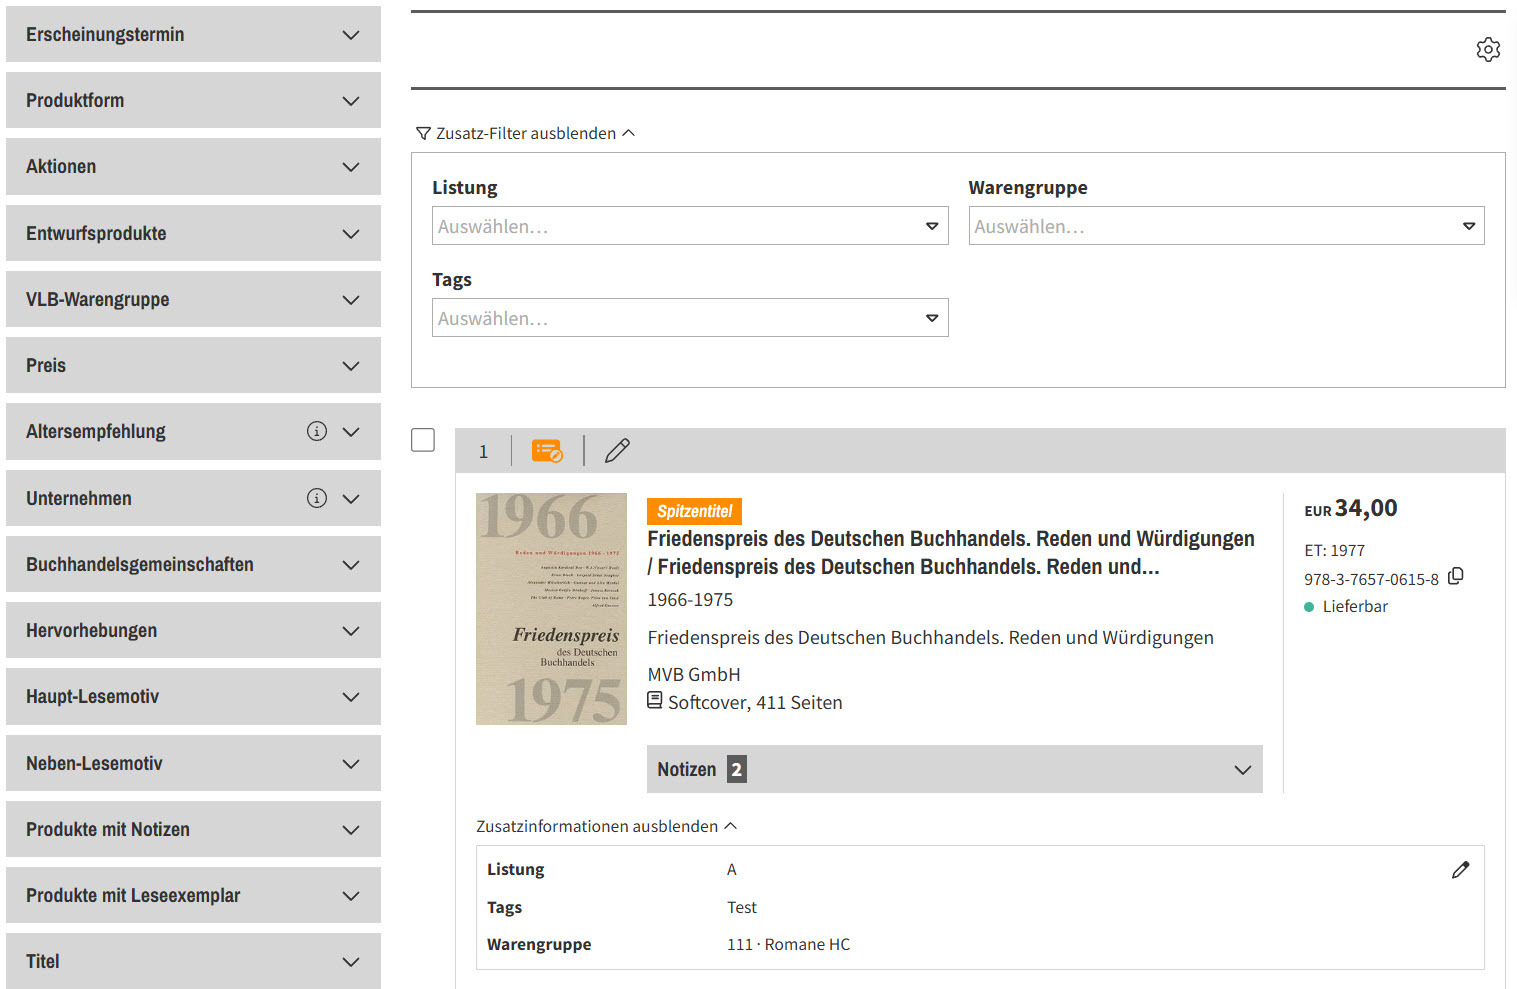
Task: Expand the Erscheinungstermin filter
Action: [x=193, y=35]
